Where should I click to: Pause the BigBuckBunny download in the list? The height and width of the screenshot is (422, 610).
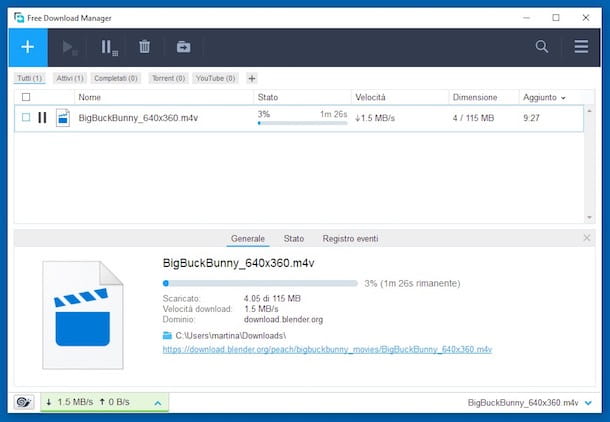pos(42,118)
